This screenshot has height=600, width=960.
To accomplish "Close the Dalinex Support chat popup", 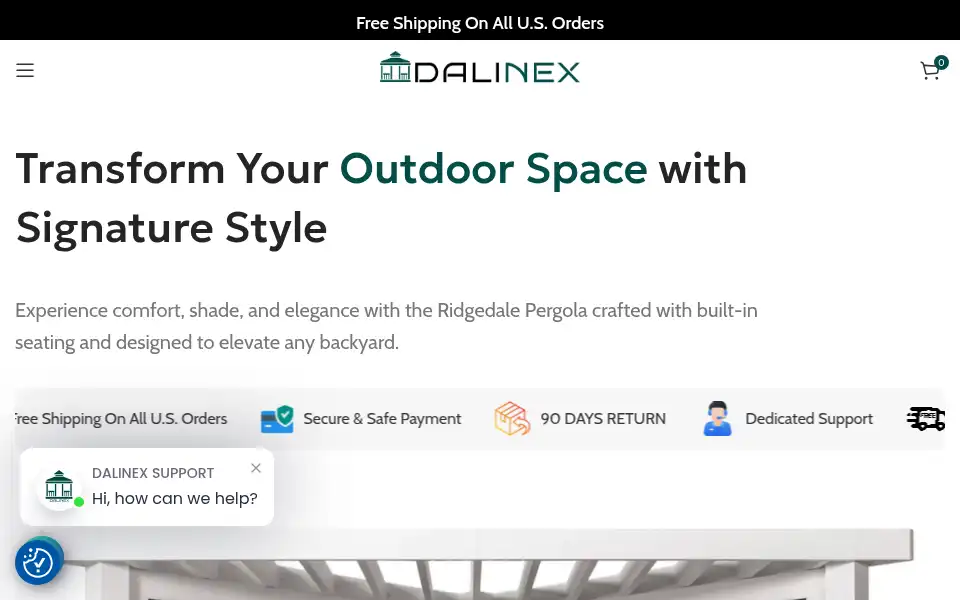I will click(256, 468).
